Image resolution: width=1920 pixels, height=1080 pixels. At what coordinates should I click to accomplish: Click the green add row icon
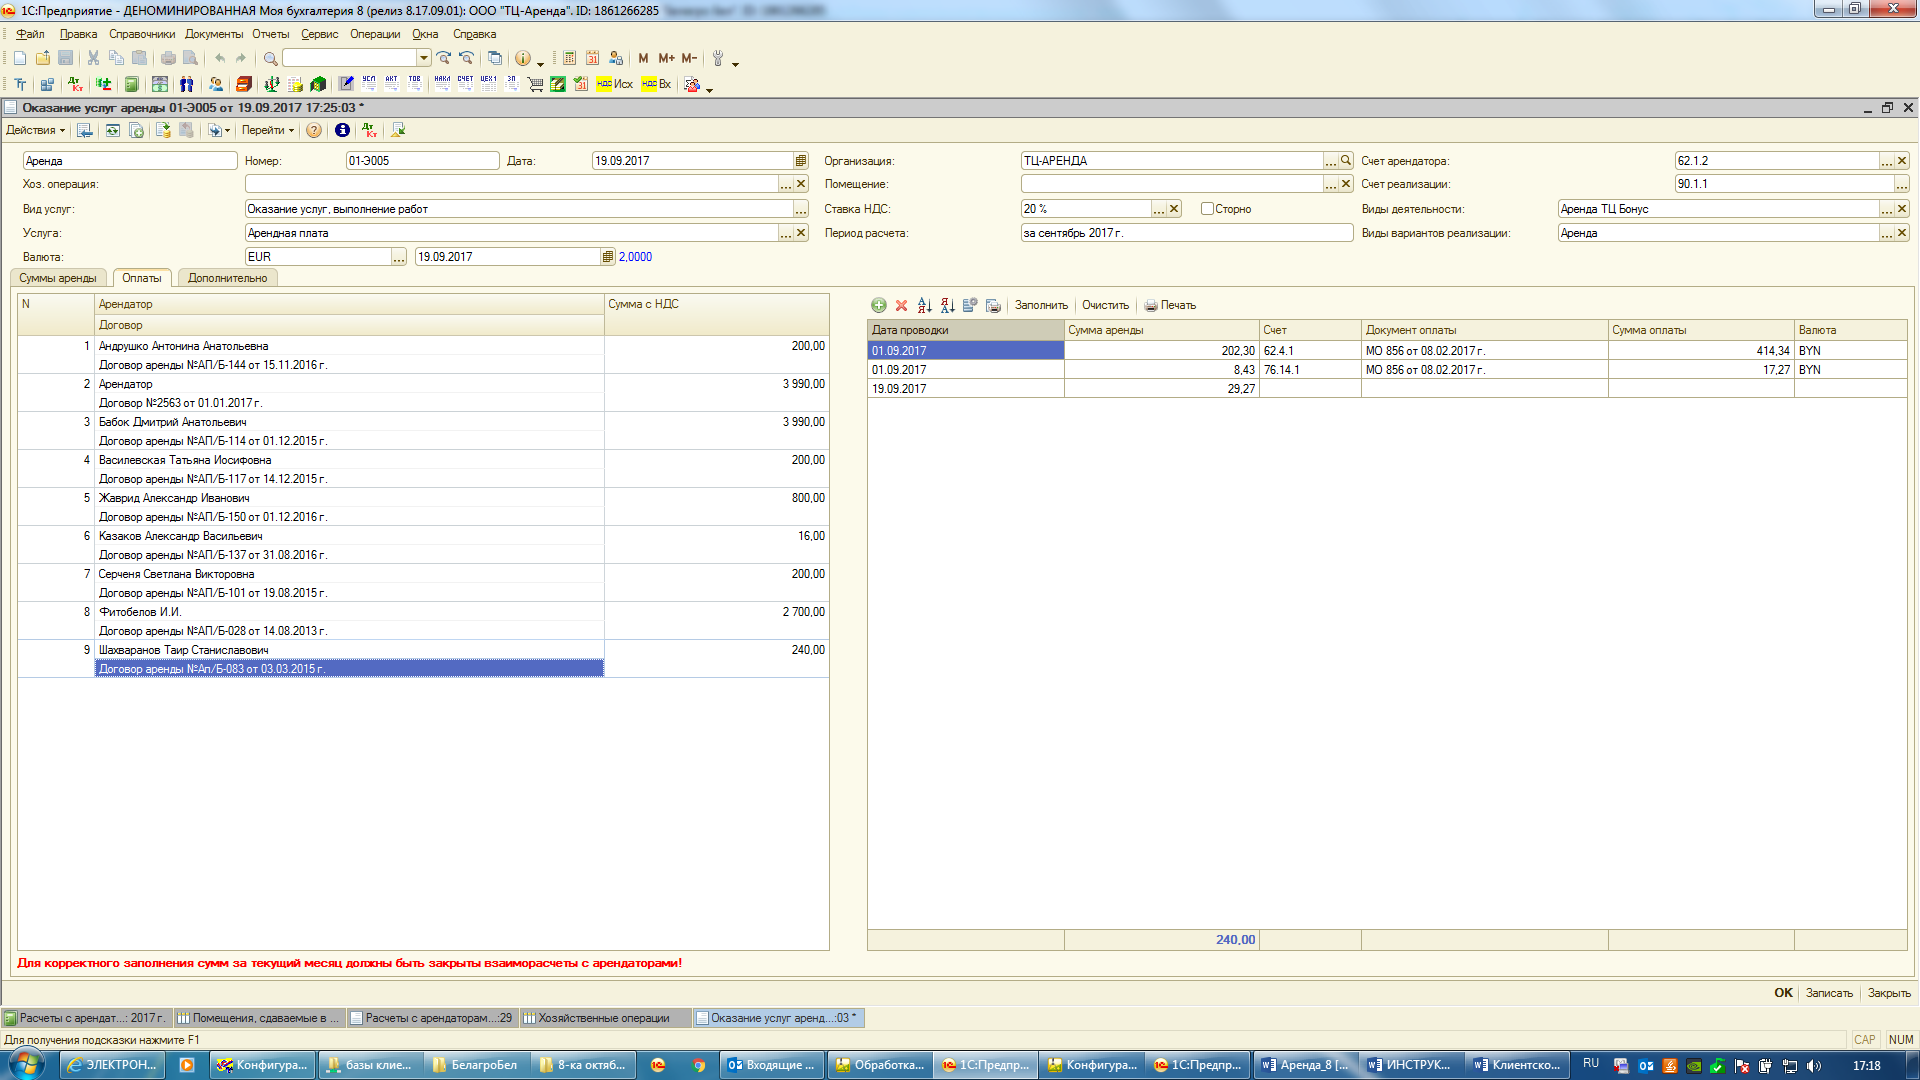[x=878, y=305]
